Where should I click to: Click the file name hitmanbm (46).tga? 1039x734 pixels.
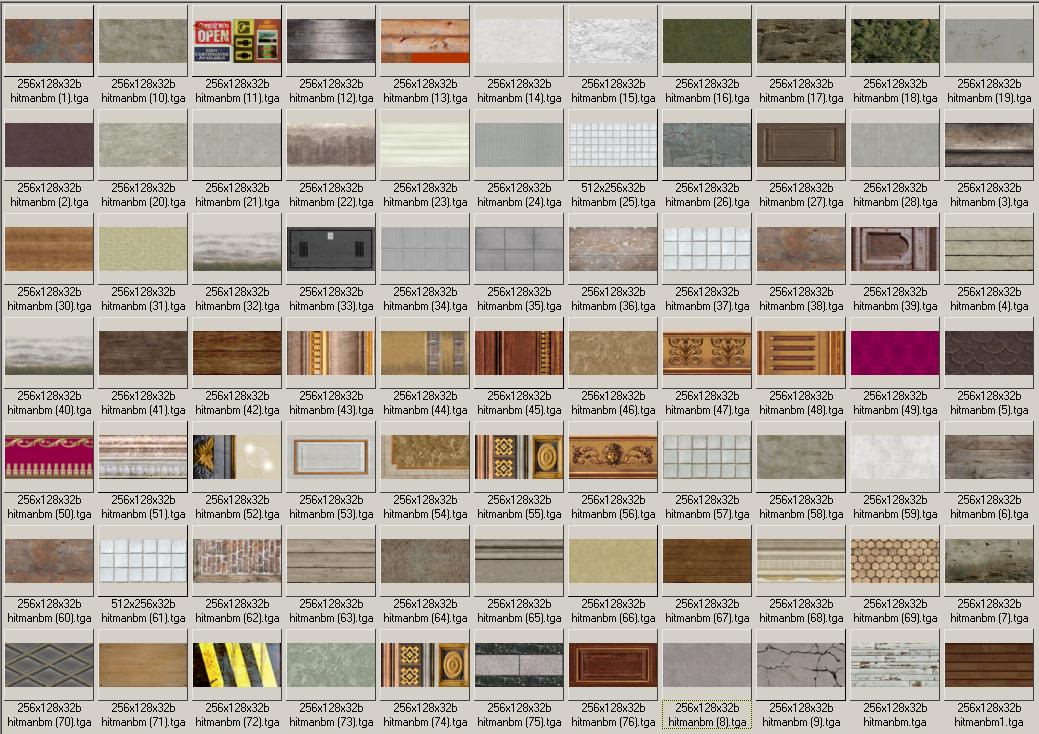[613, 410]
